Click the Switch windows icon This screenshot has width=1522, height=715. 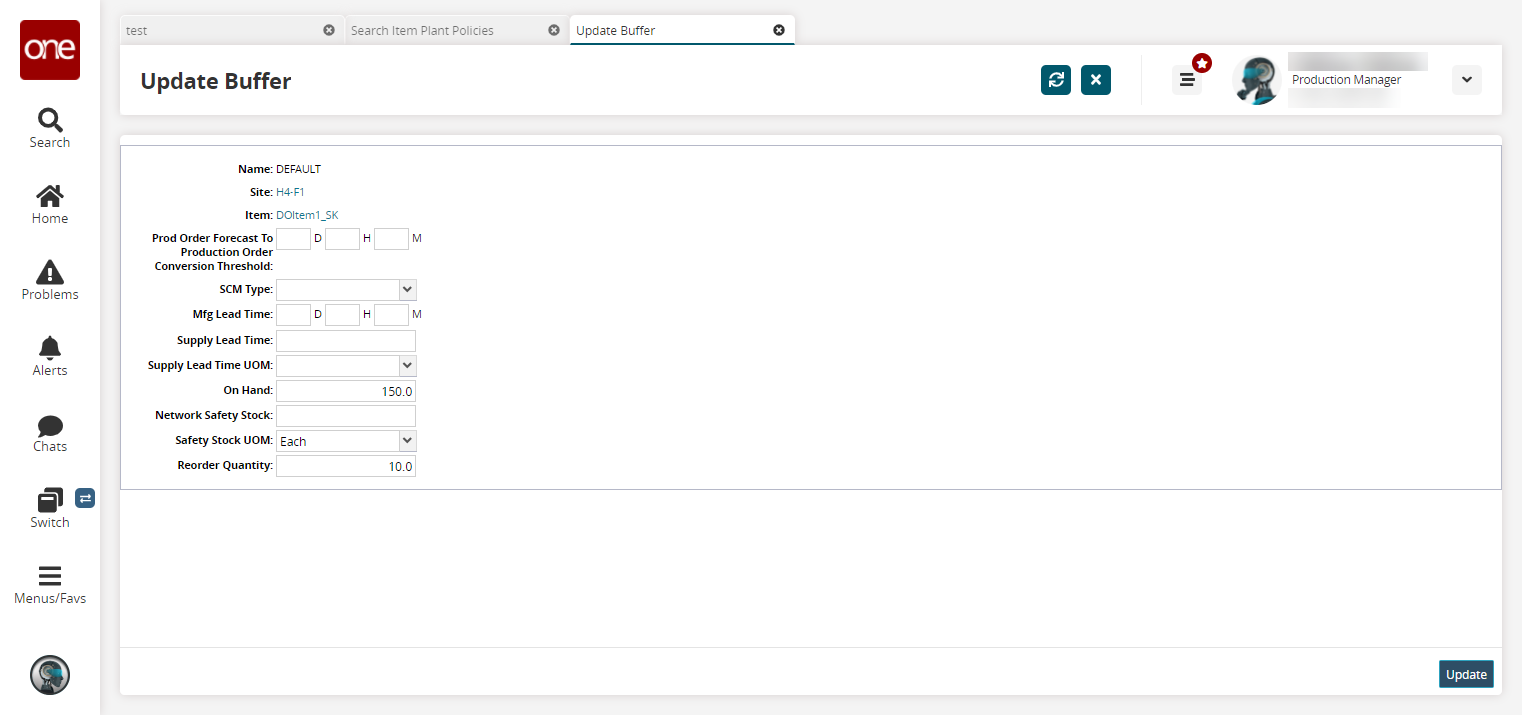tap(50, 501)
